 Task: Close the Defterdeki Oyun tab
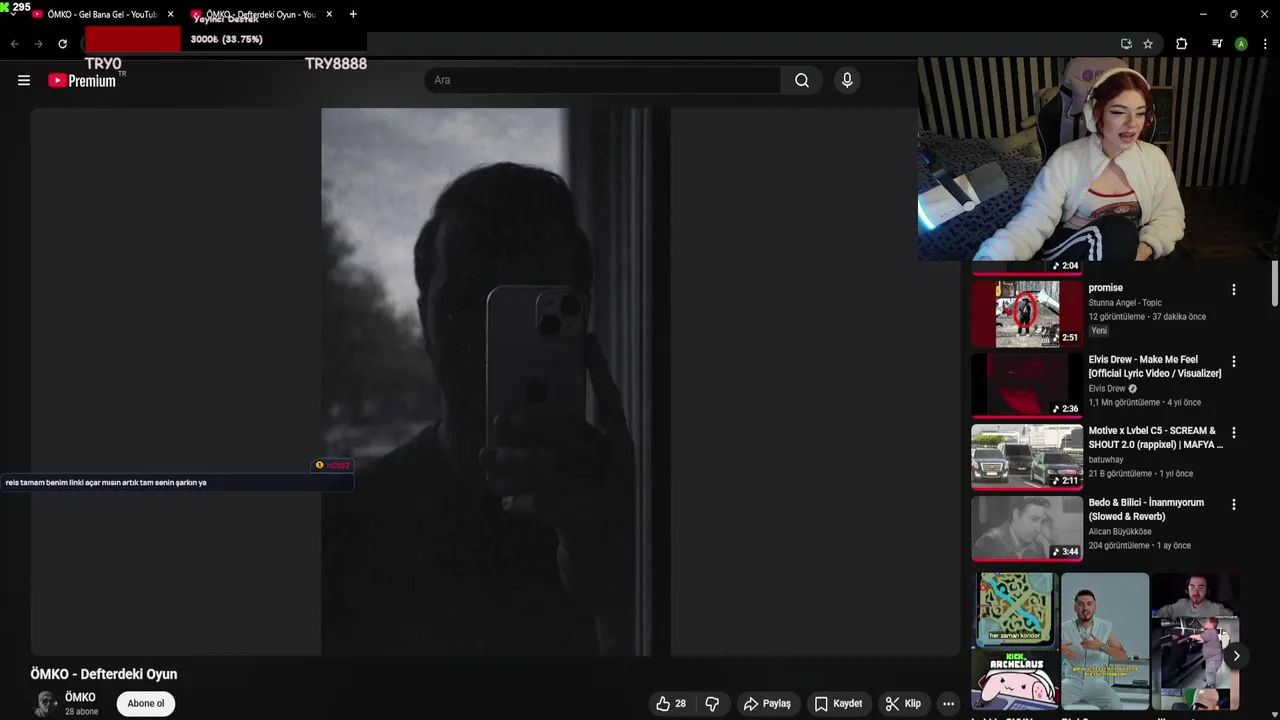pyautogui.click(x=329, y=14)
